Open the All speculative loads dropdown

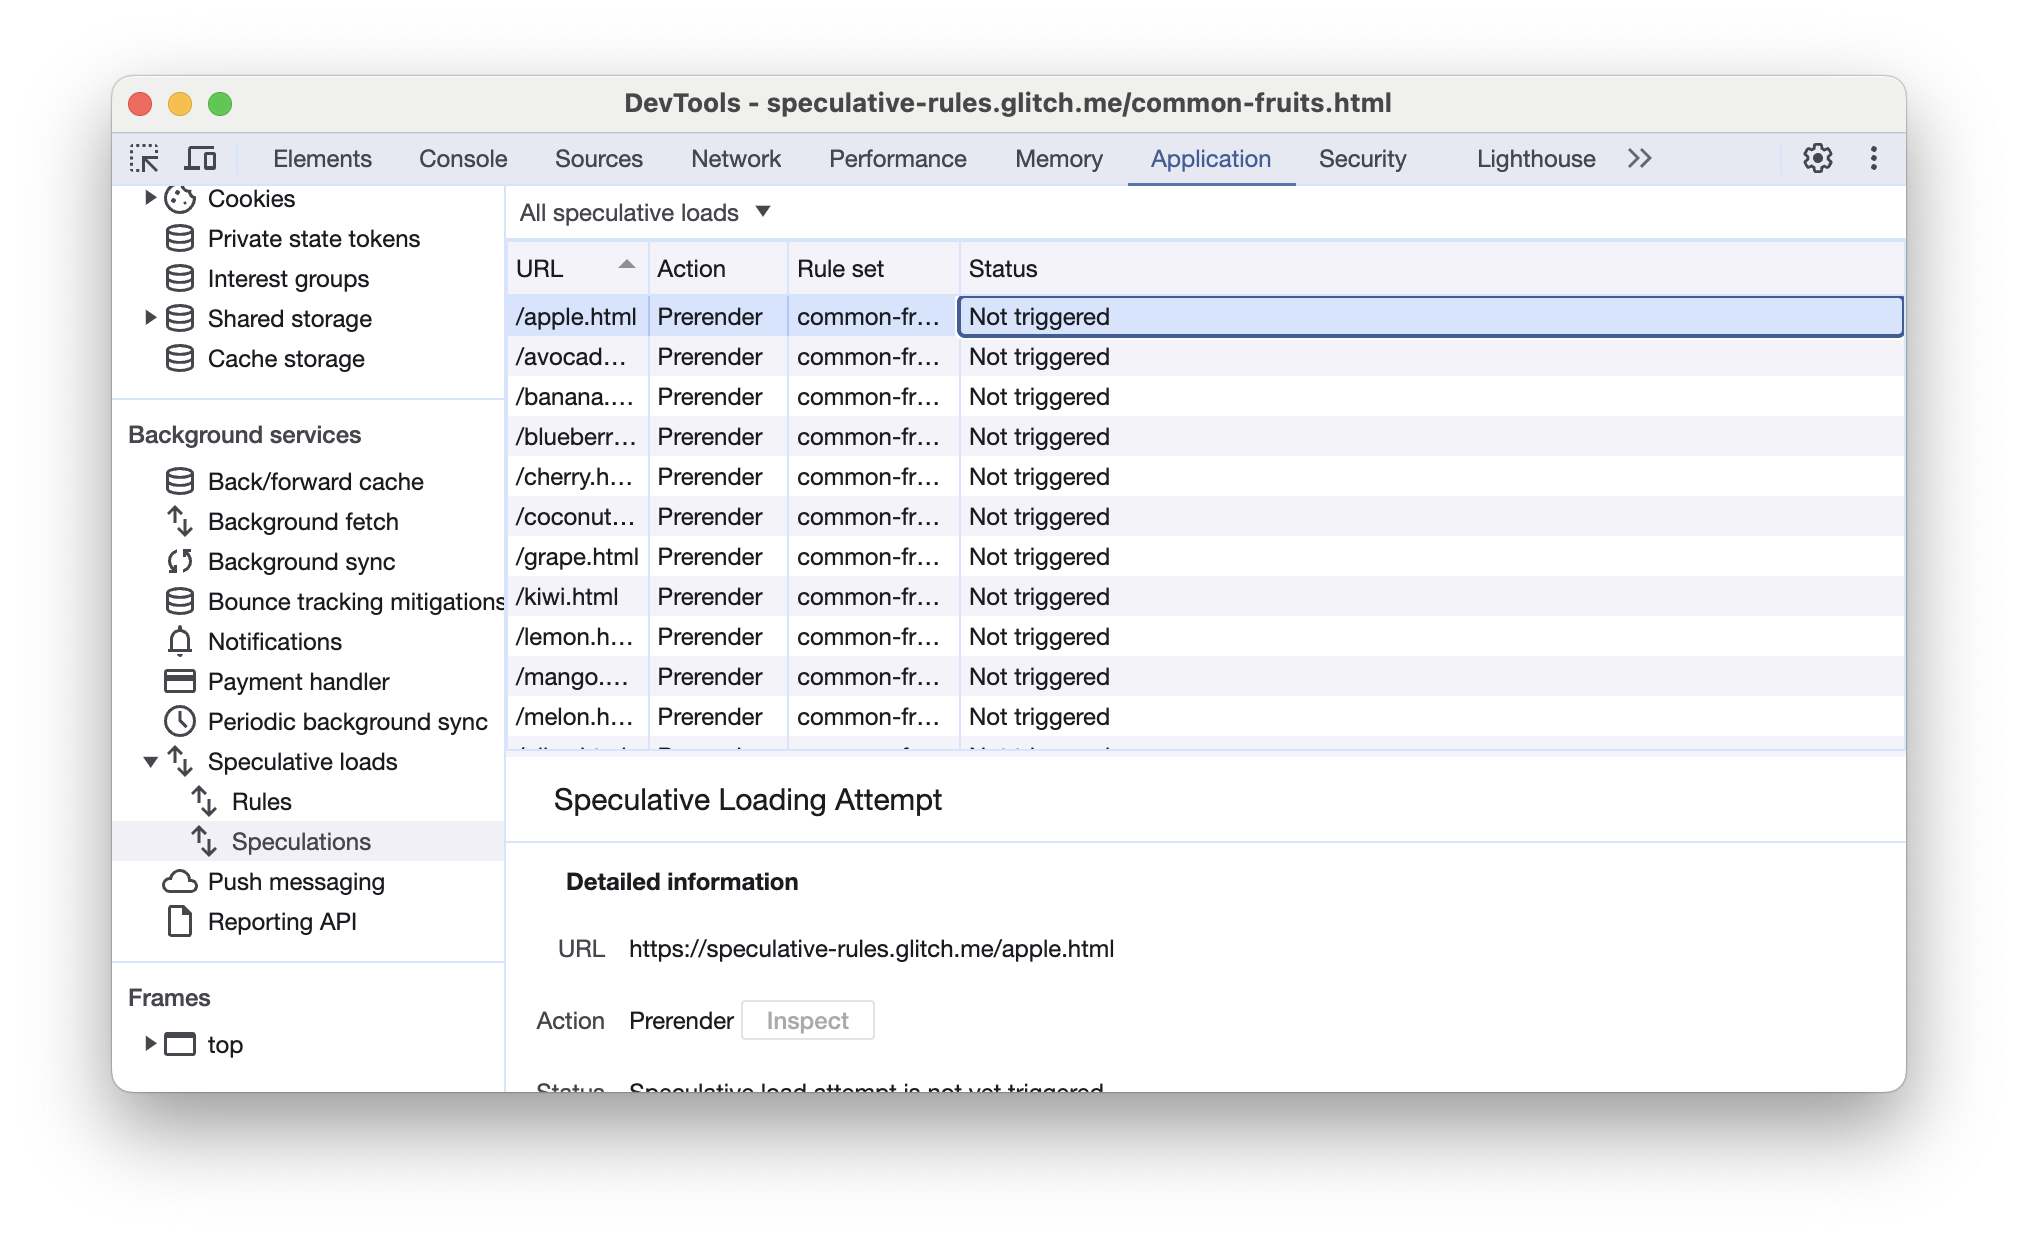click(x=644, y=212)
